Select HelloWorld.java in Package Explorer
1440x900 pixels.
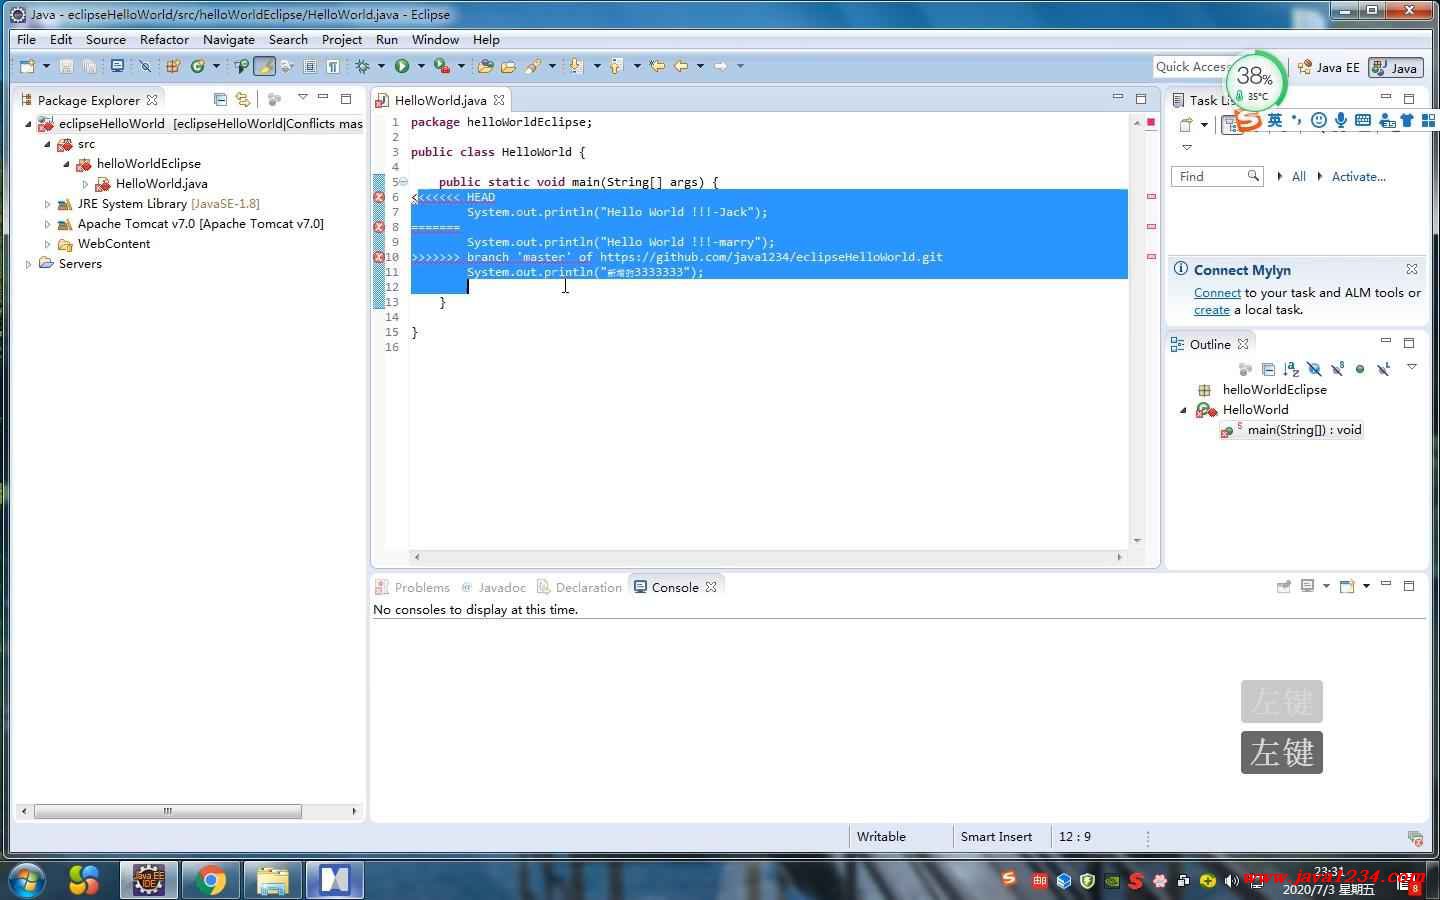[161, 184]
